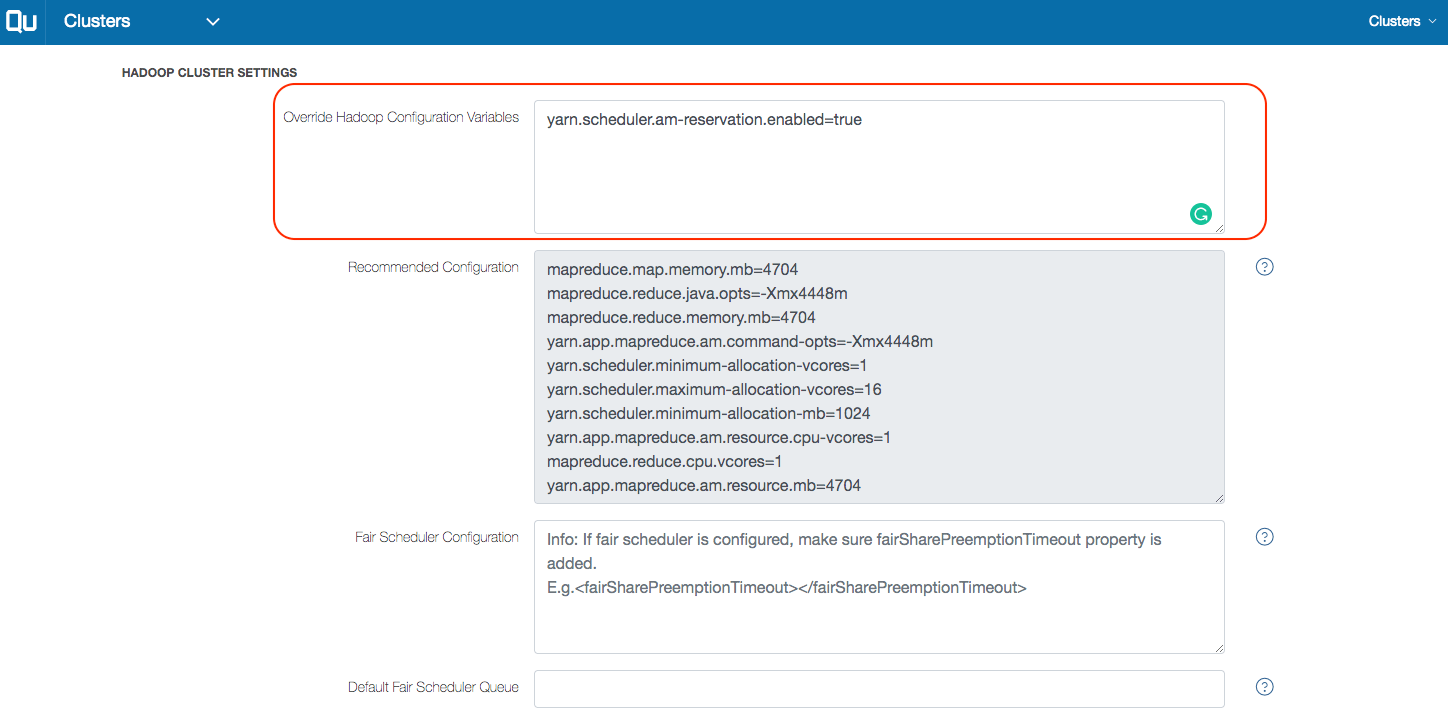Click 'yarn.scheduler.maximum-allocation-vcores=16' line

click(x=714, y=389)
